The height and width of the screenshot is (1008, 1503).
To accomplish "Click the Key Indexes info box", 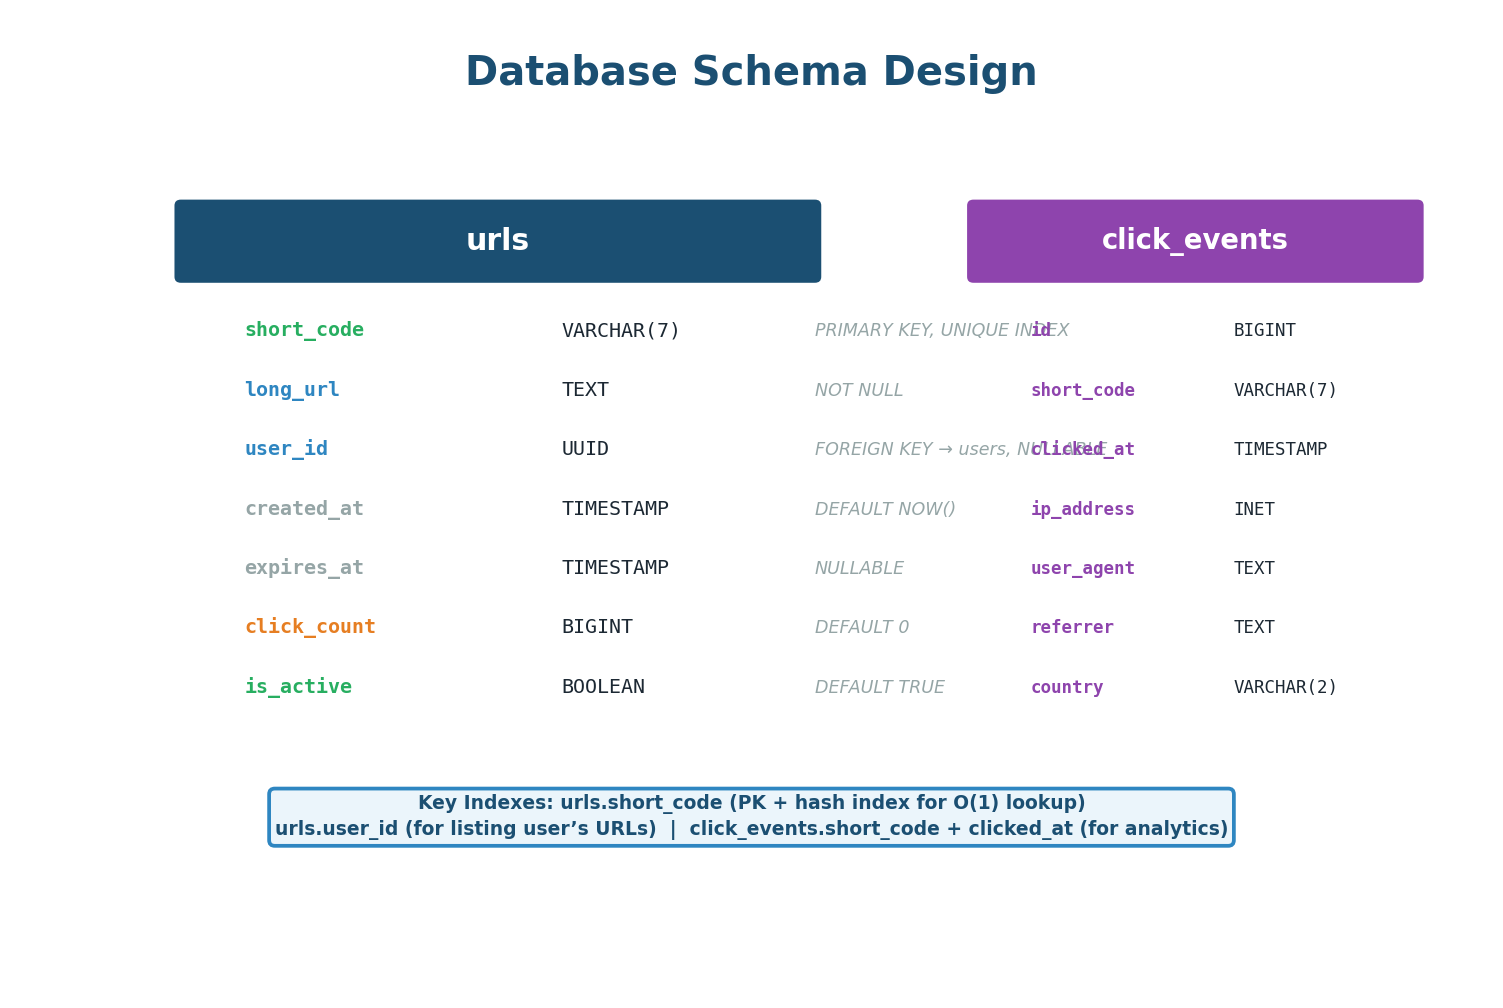I will [751, 816].
